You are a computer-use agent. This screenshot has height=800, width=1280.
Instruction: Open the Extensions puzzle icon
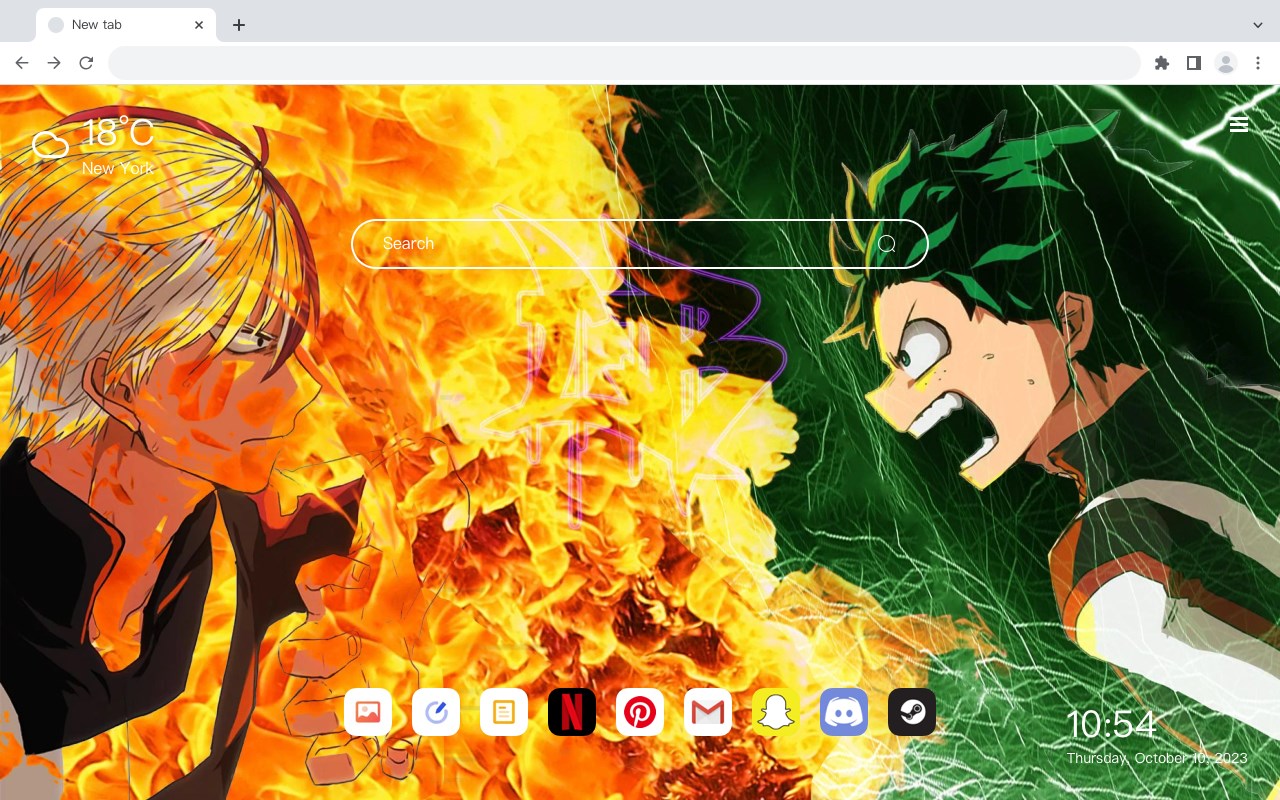[x=1161, y=63]
